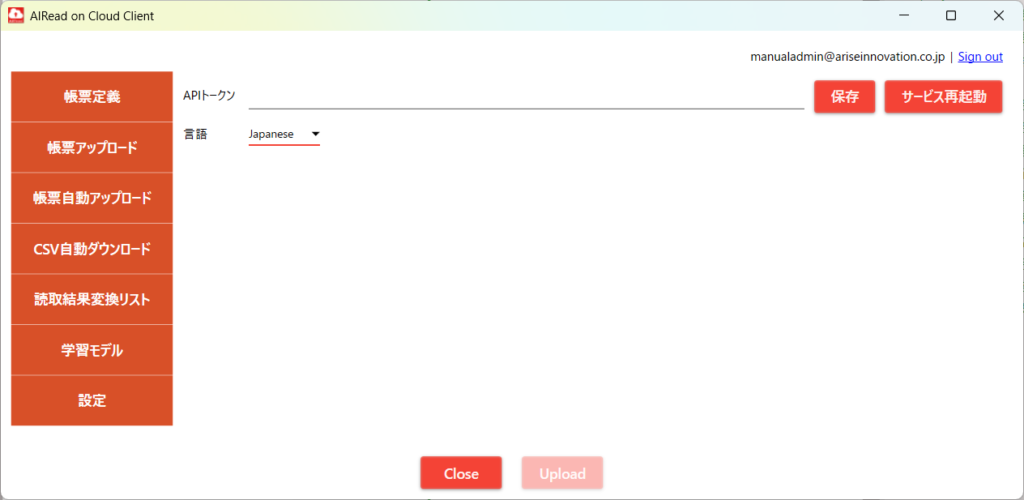1024x500 pixels.
Task: Expand the language list via dropdown arrow
Action: tap(315, 134)
